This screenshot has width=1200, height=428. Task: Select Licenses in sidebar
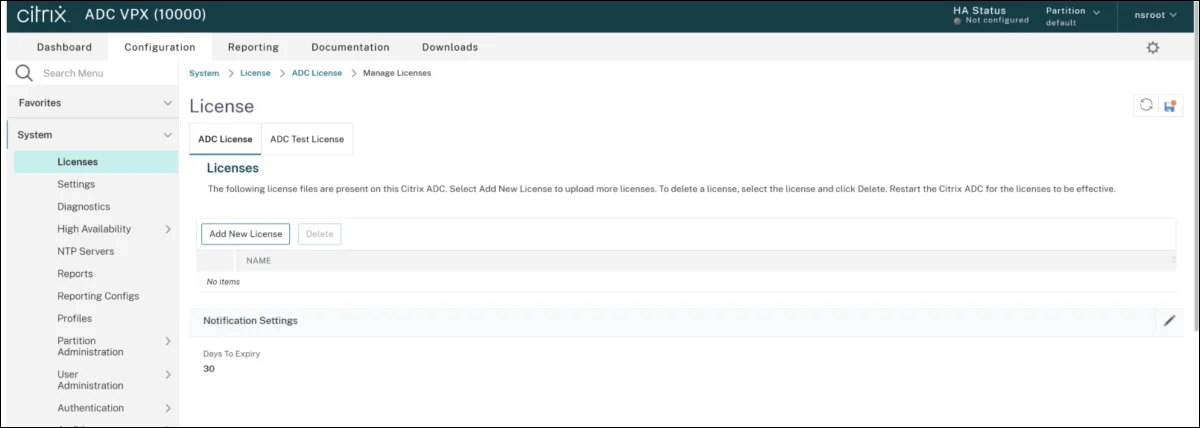(96, 162)
